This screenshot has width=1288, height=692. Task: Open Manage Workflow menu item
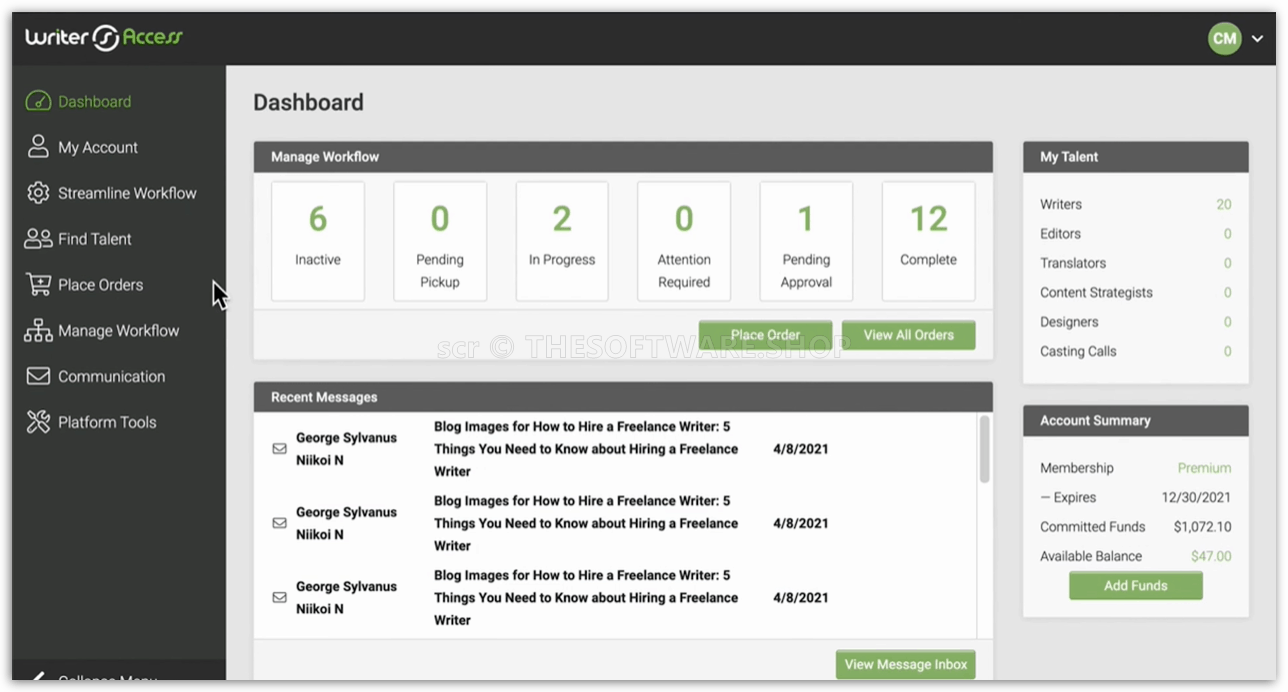[118, 331]
